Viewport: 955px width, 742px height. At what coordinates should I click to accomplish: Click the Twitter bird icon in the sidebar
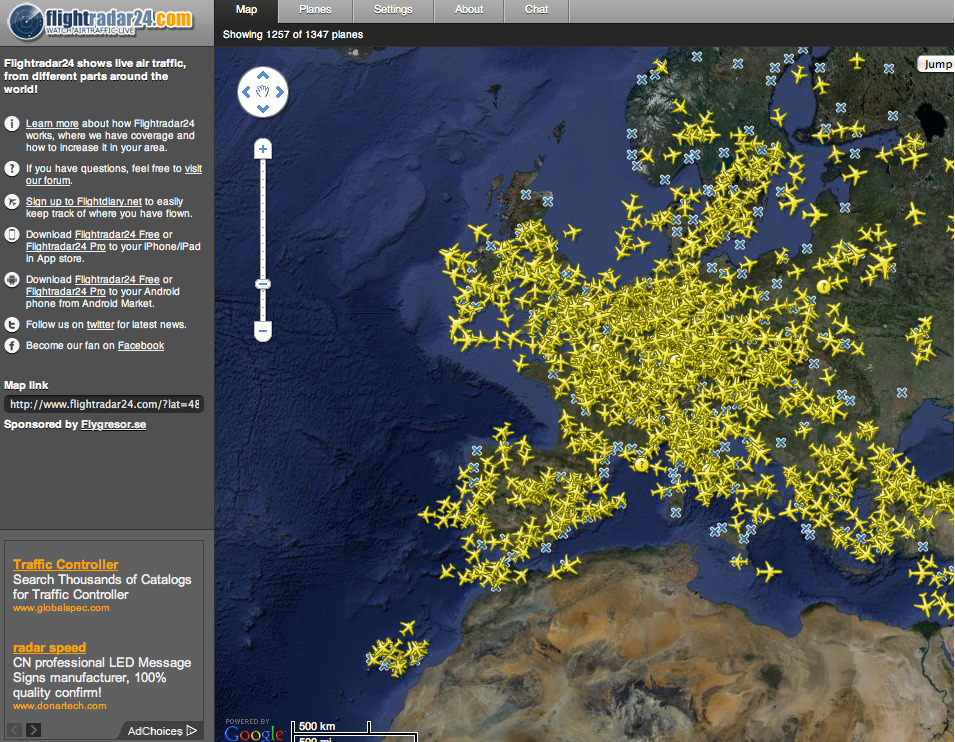[x=12, y=325]
